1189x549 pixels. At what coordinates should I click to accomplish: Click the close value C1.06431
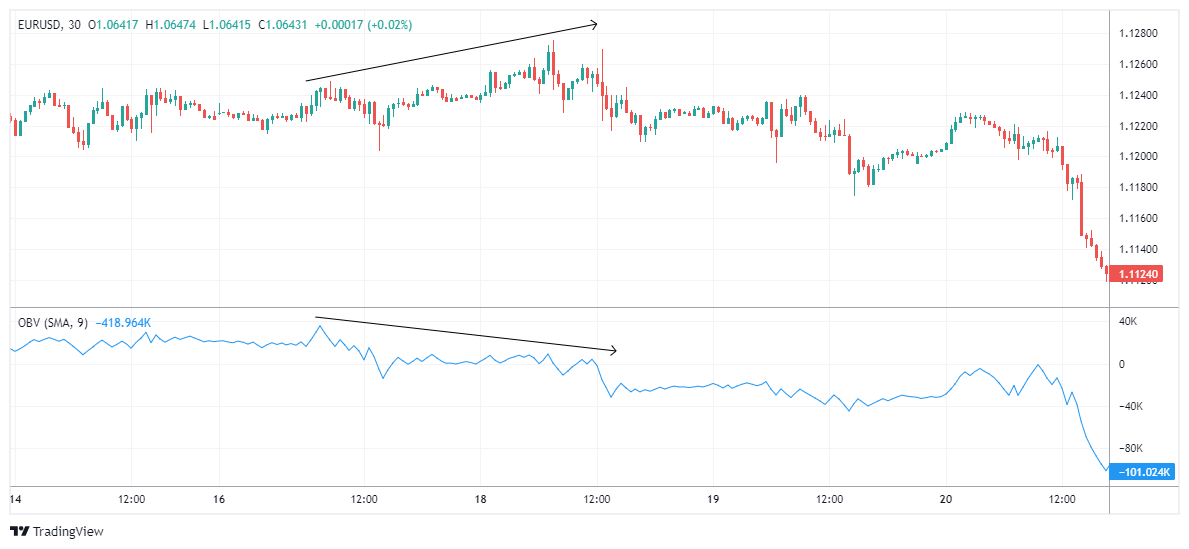coord(282,24)
